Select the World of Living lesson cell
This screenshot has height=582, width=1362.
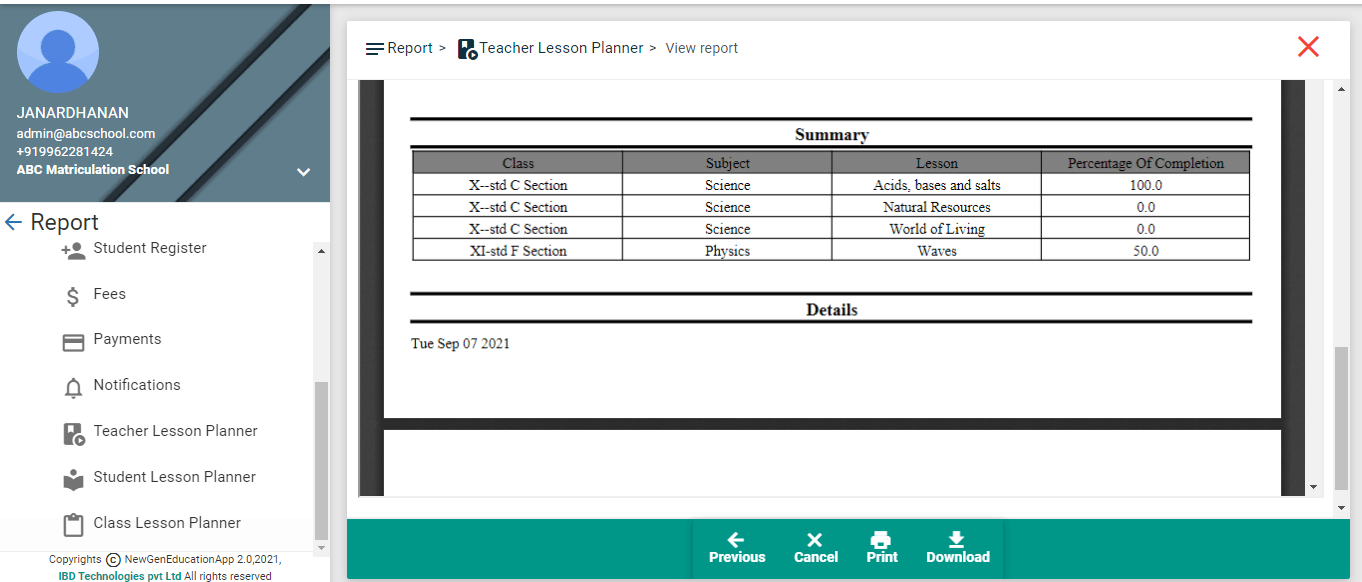point(937,229)
